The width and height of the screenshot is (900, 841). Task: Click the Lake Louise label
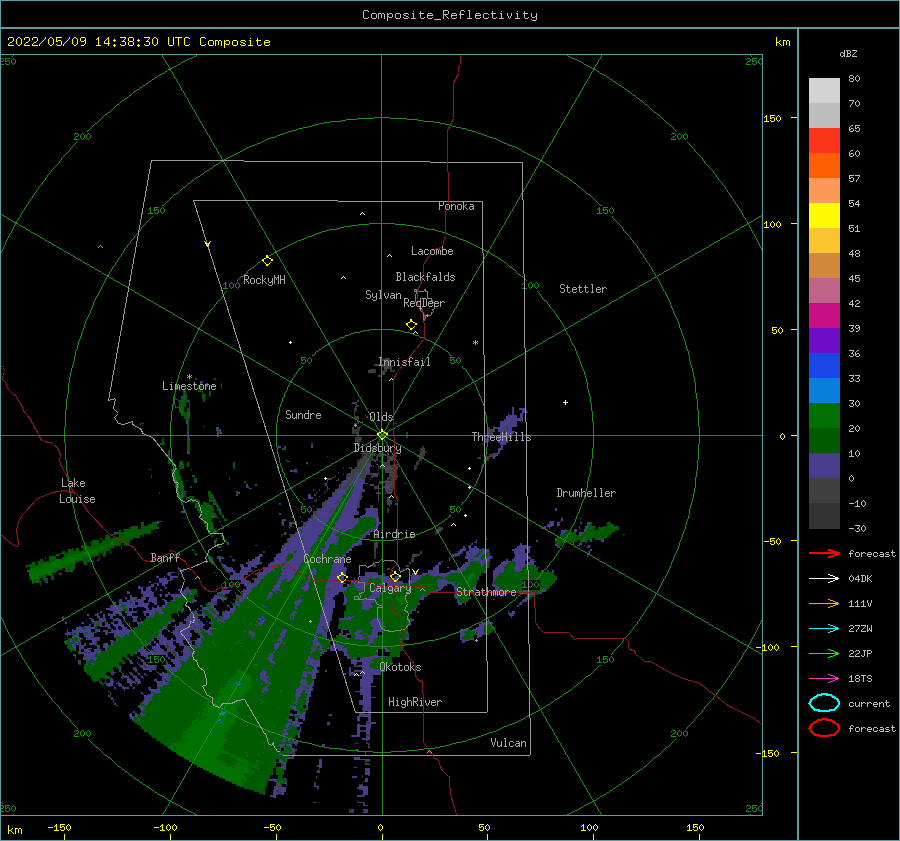click(77, 491)
